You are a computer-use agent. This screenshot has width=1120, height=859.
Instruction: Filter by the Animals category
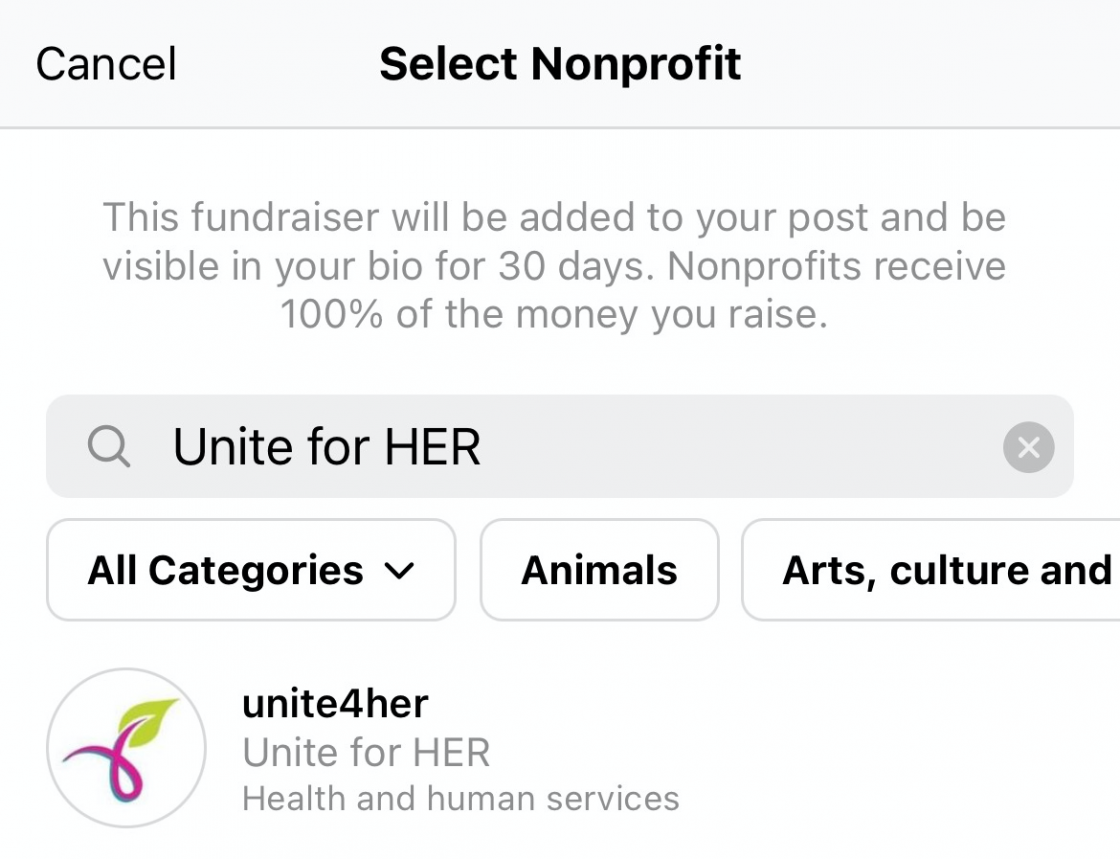tap(599, 570)
